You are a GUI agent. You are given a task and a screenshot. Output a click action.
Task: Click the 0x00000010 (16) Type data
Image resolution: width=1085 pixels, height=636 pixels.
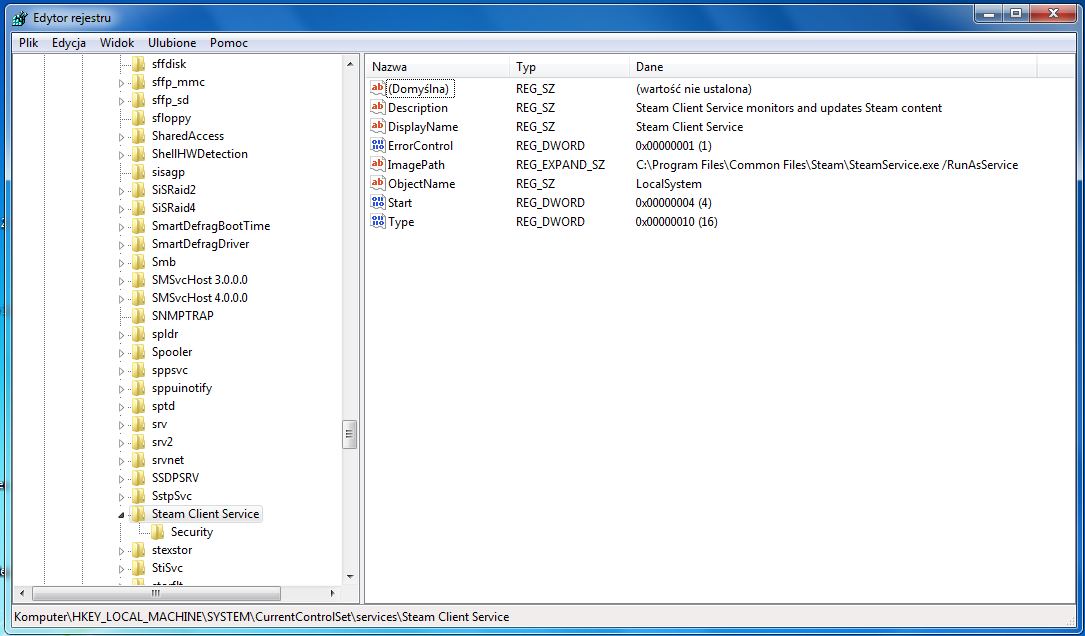677,221
